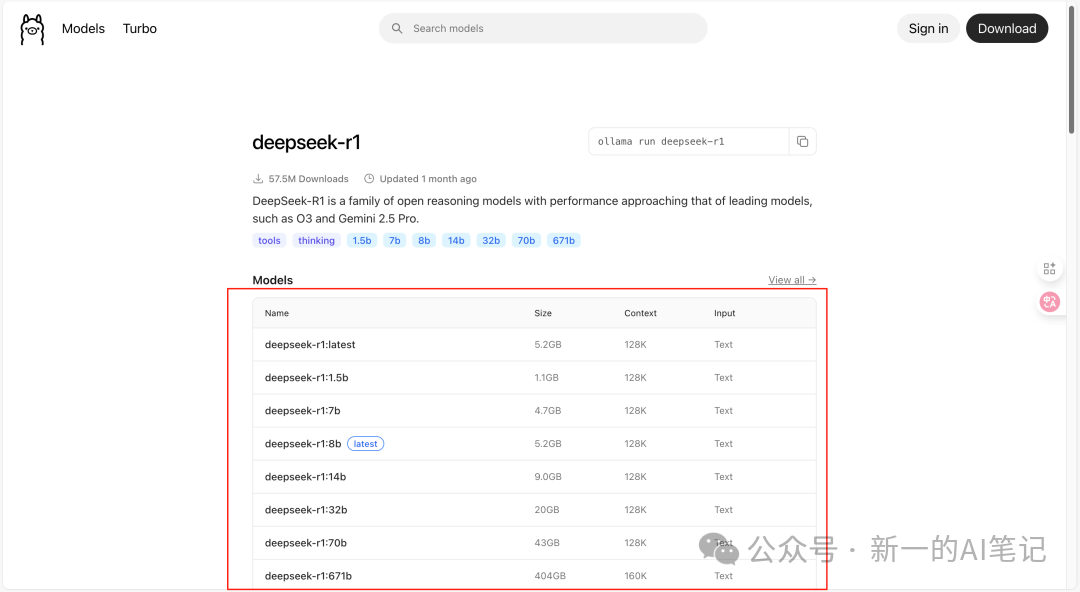This screenshot has height=592, width=1080.
Task: Click the latest badge beside deepseek-r1:8b
Action: [365, 444]
